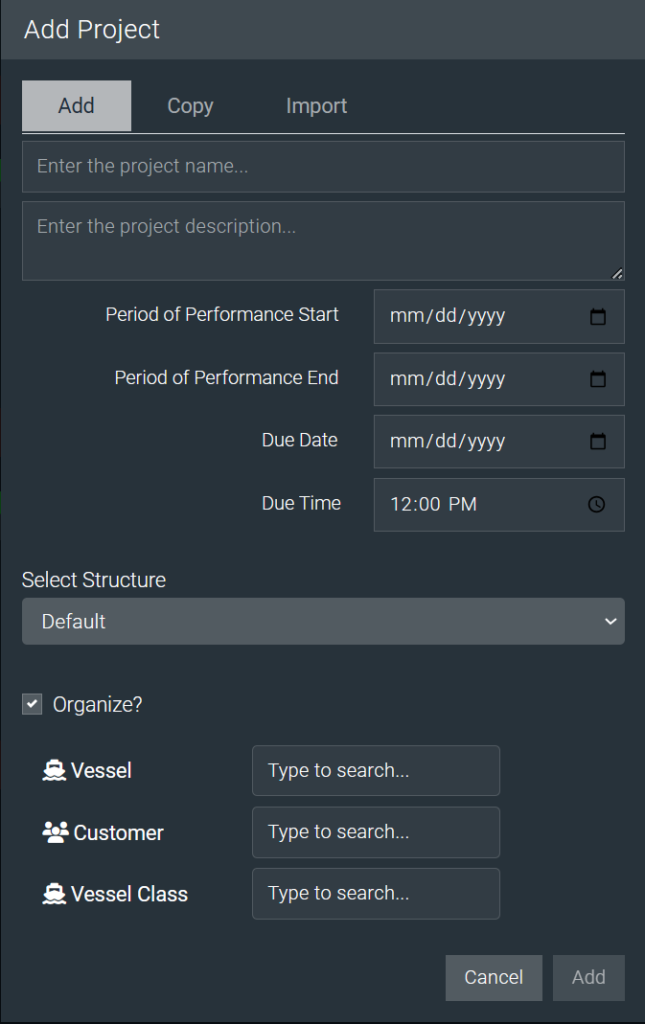Open the Due Date calendar icon
The height and width of the screenshot is (1024, 645).
[x=597, y=441]
